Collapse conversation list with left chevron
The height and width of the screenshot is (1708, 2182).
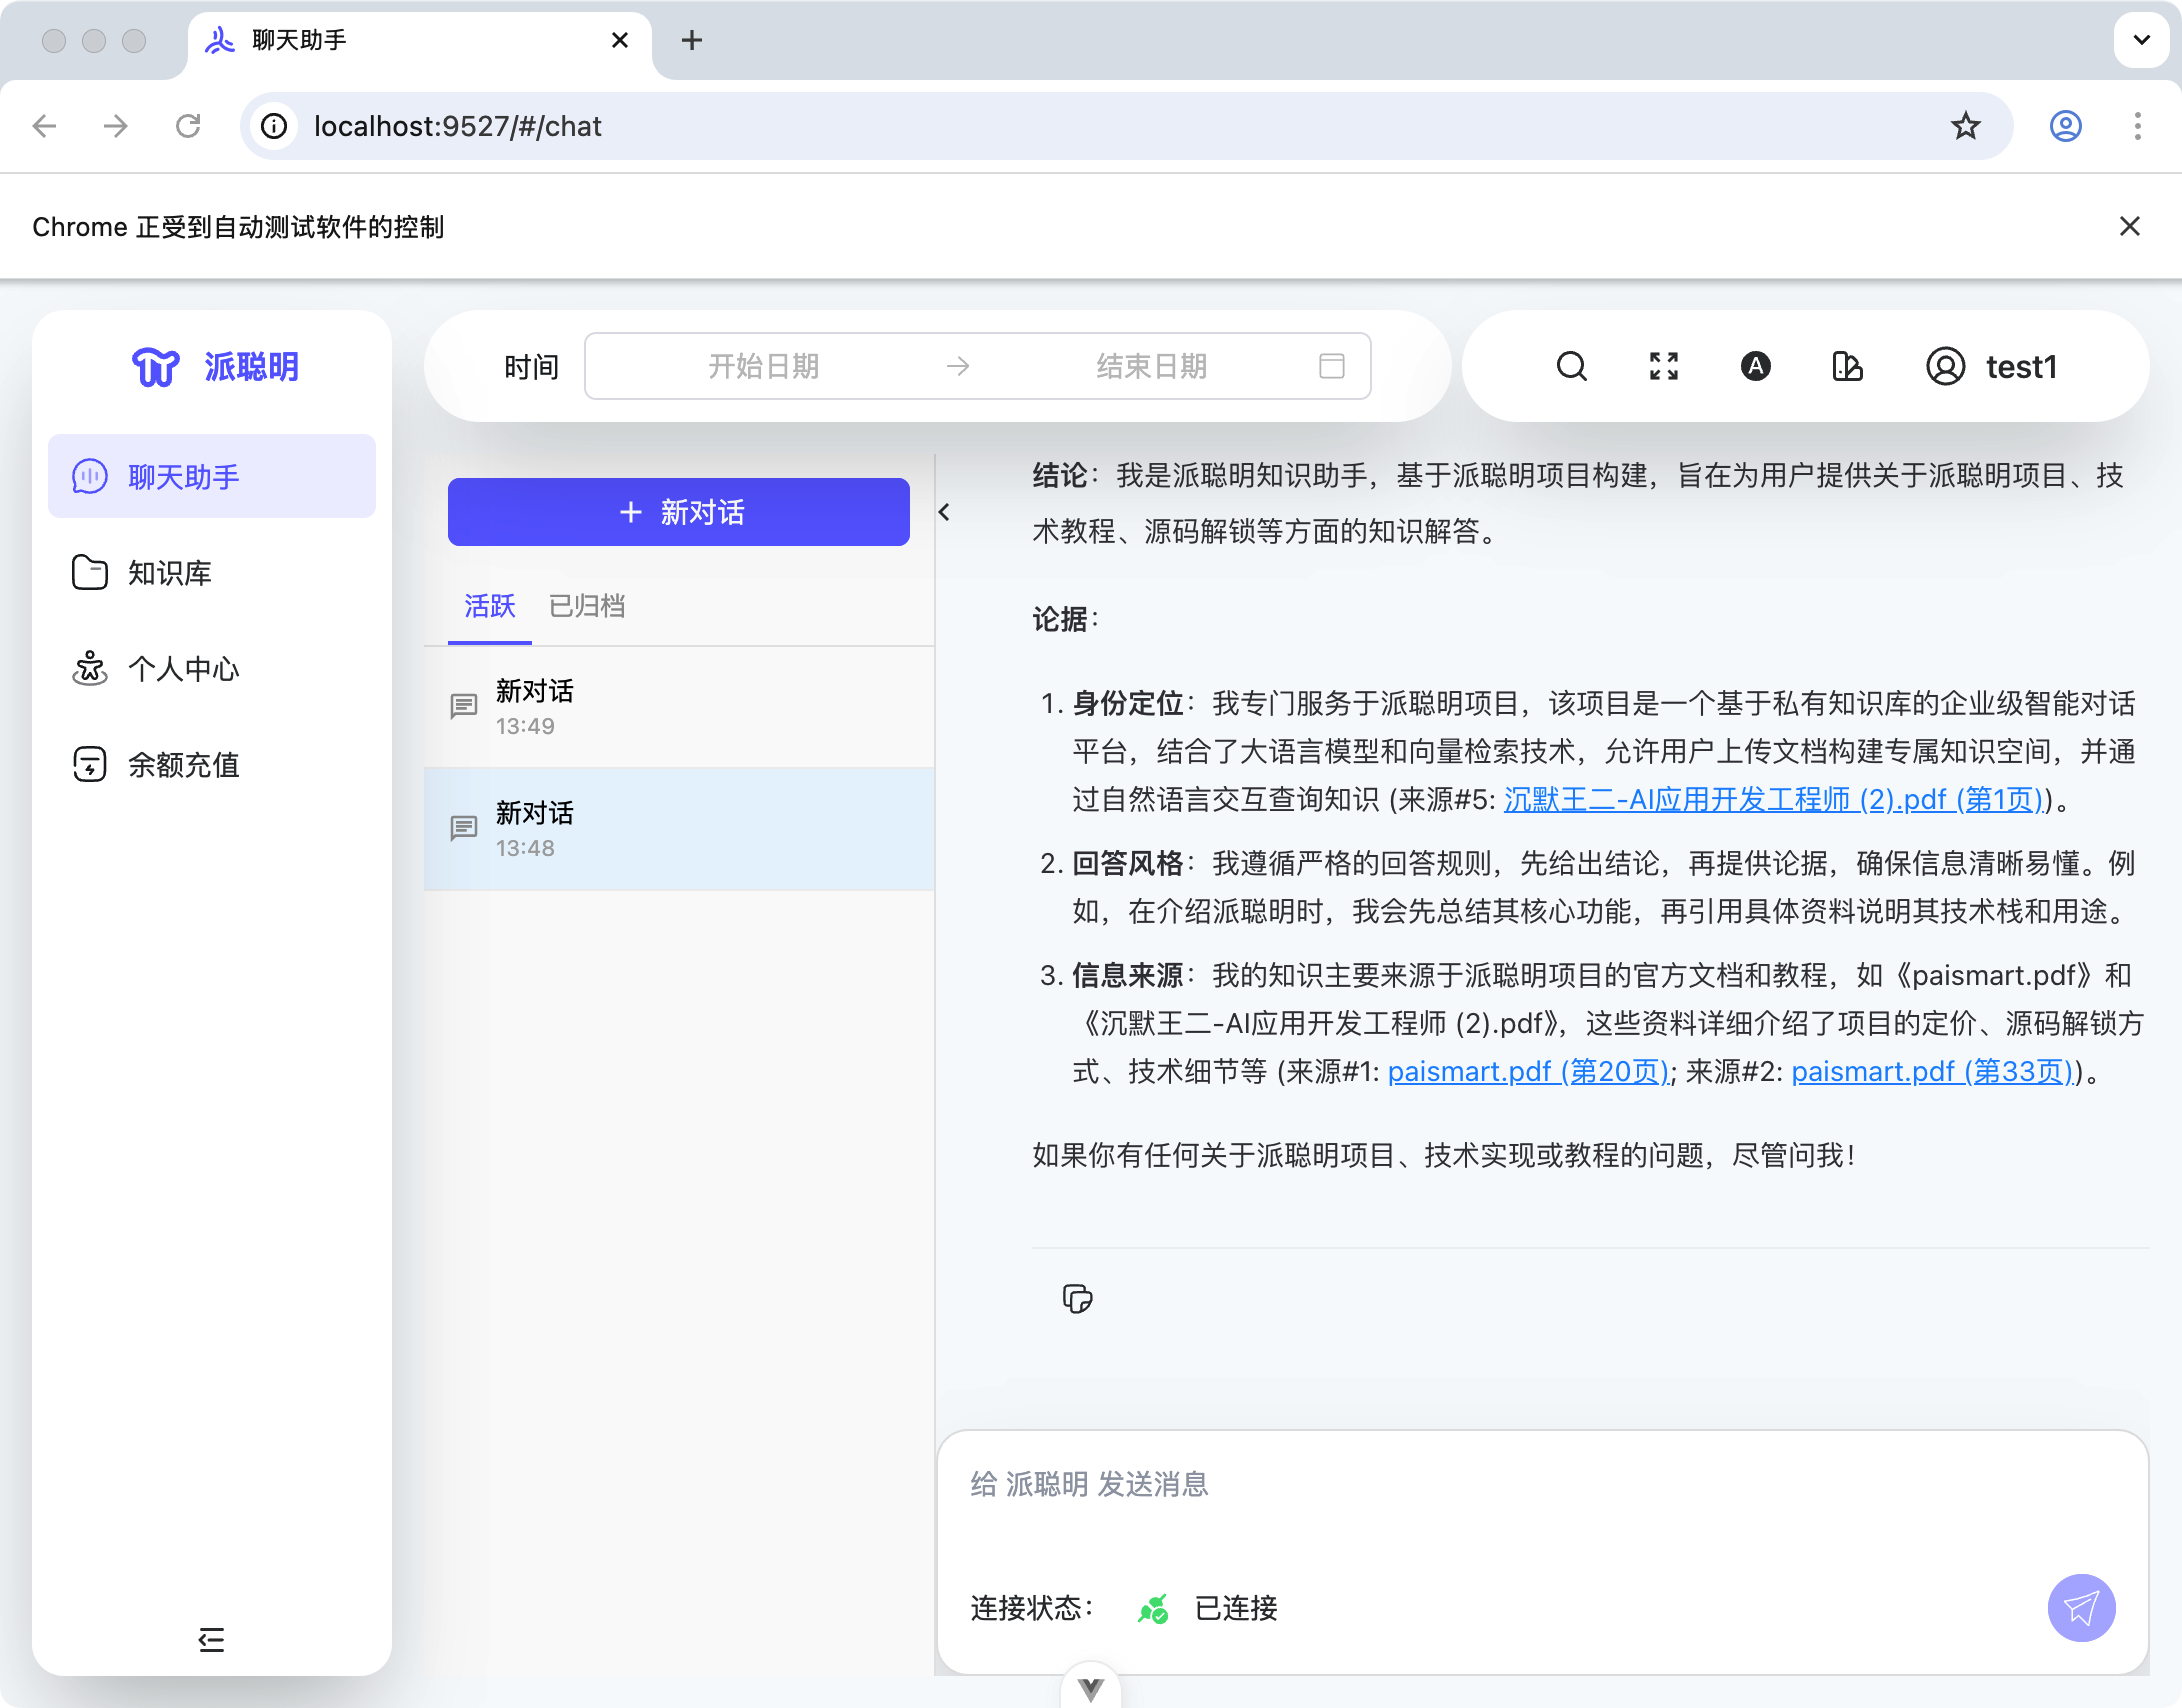[944, 512]
